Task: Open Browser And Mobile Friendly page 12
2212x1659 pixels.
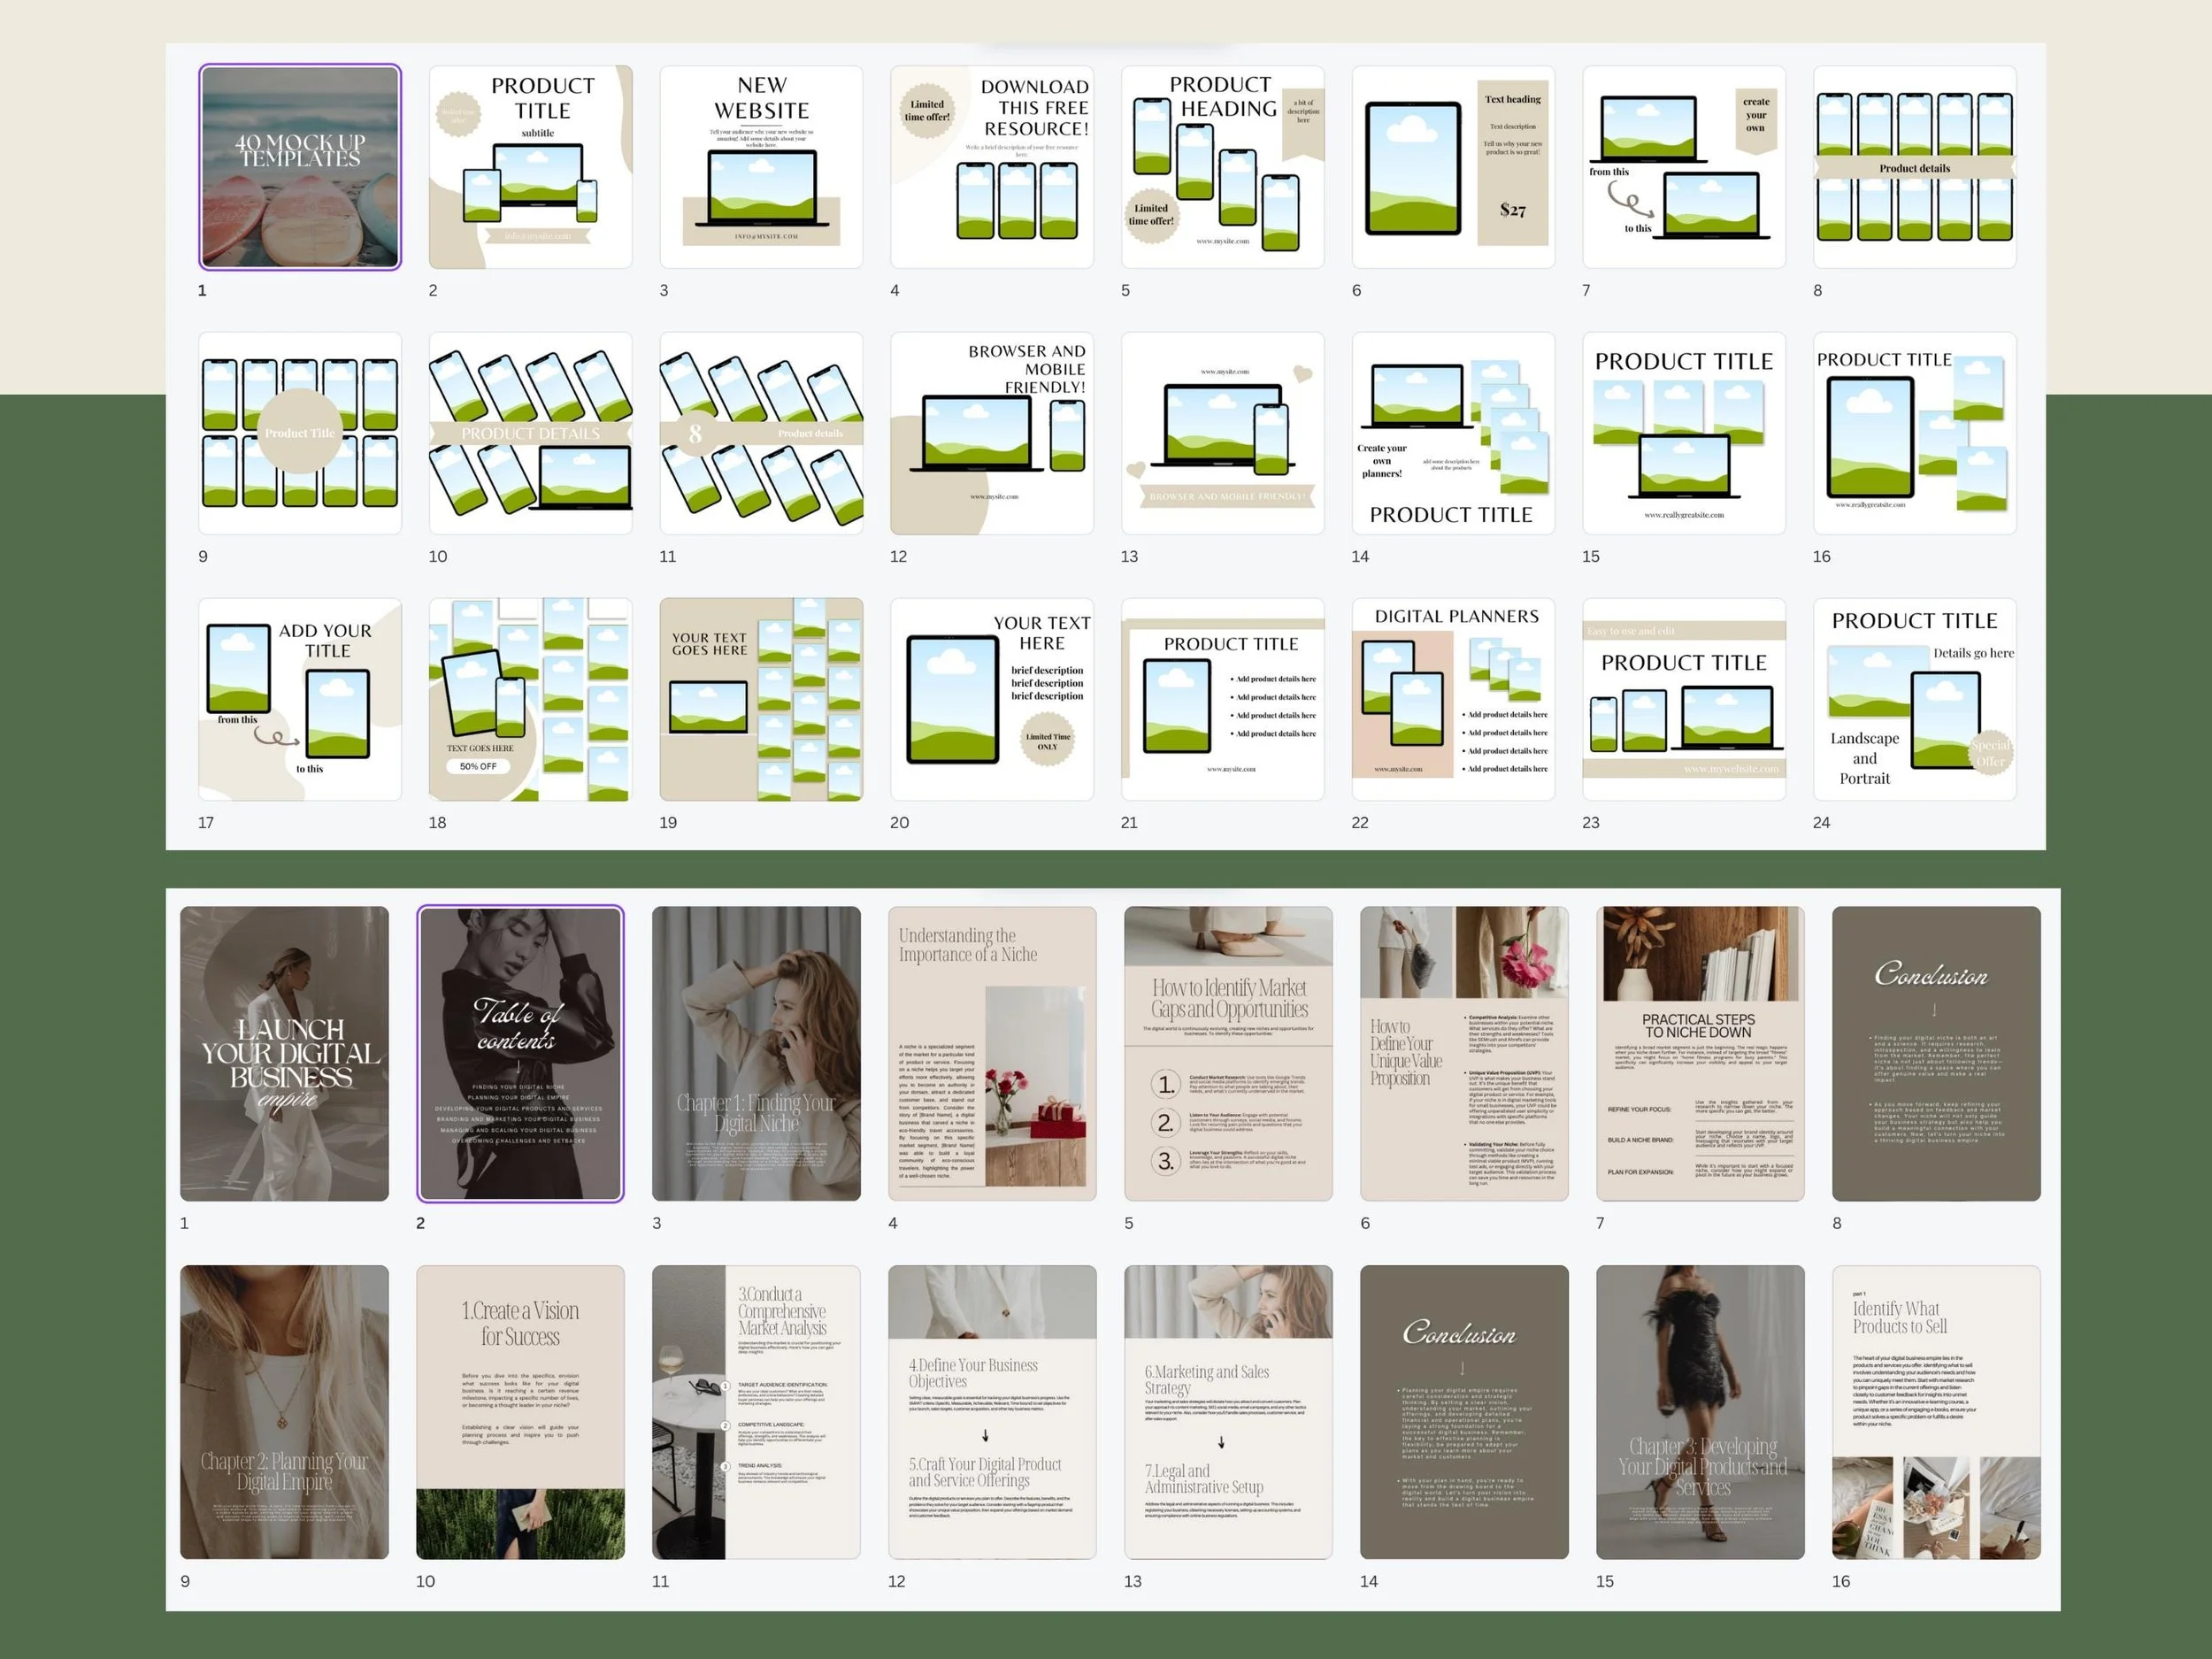Action: click(x=992, y=433)
